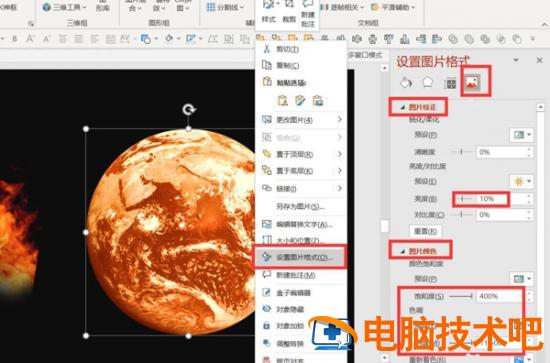Open the 三维工具 dropdown in ribbon
Screen dimensions: 550x363
click(x=64, y=7)
